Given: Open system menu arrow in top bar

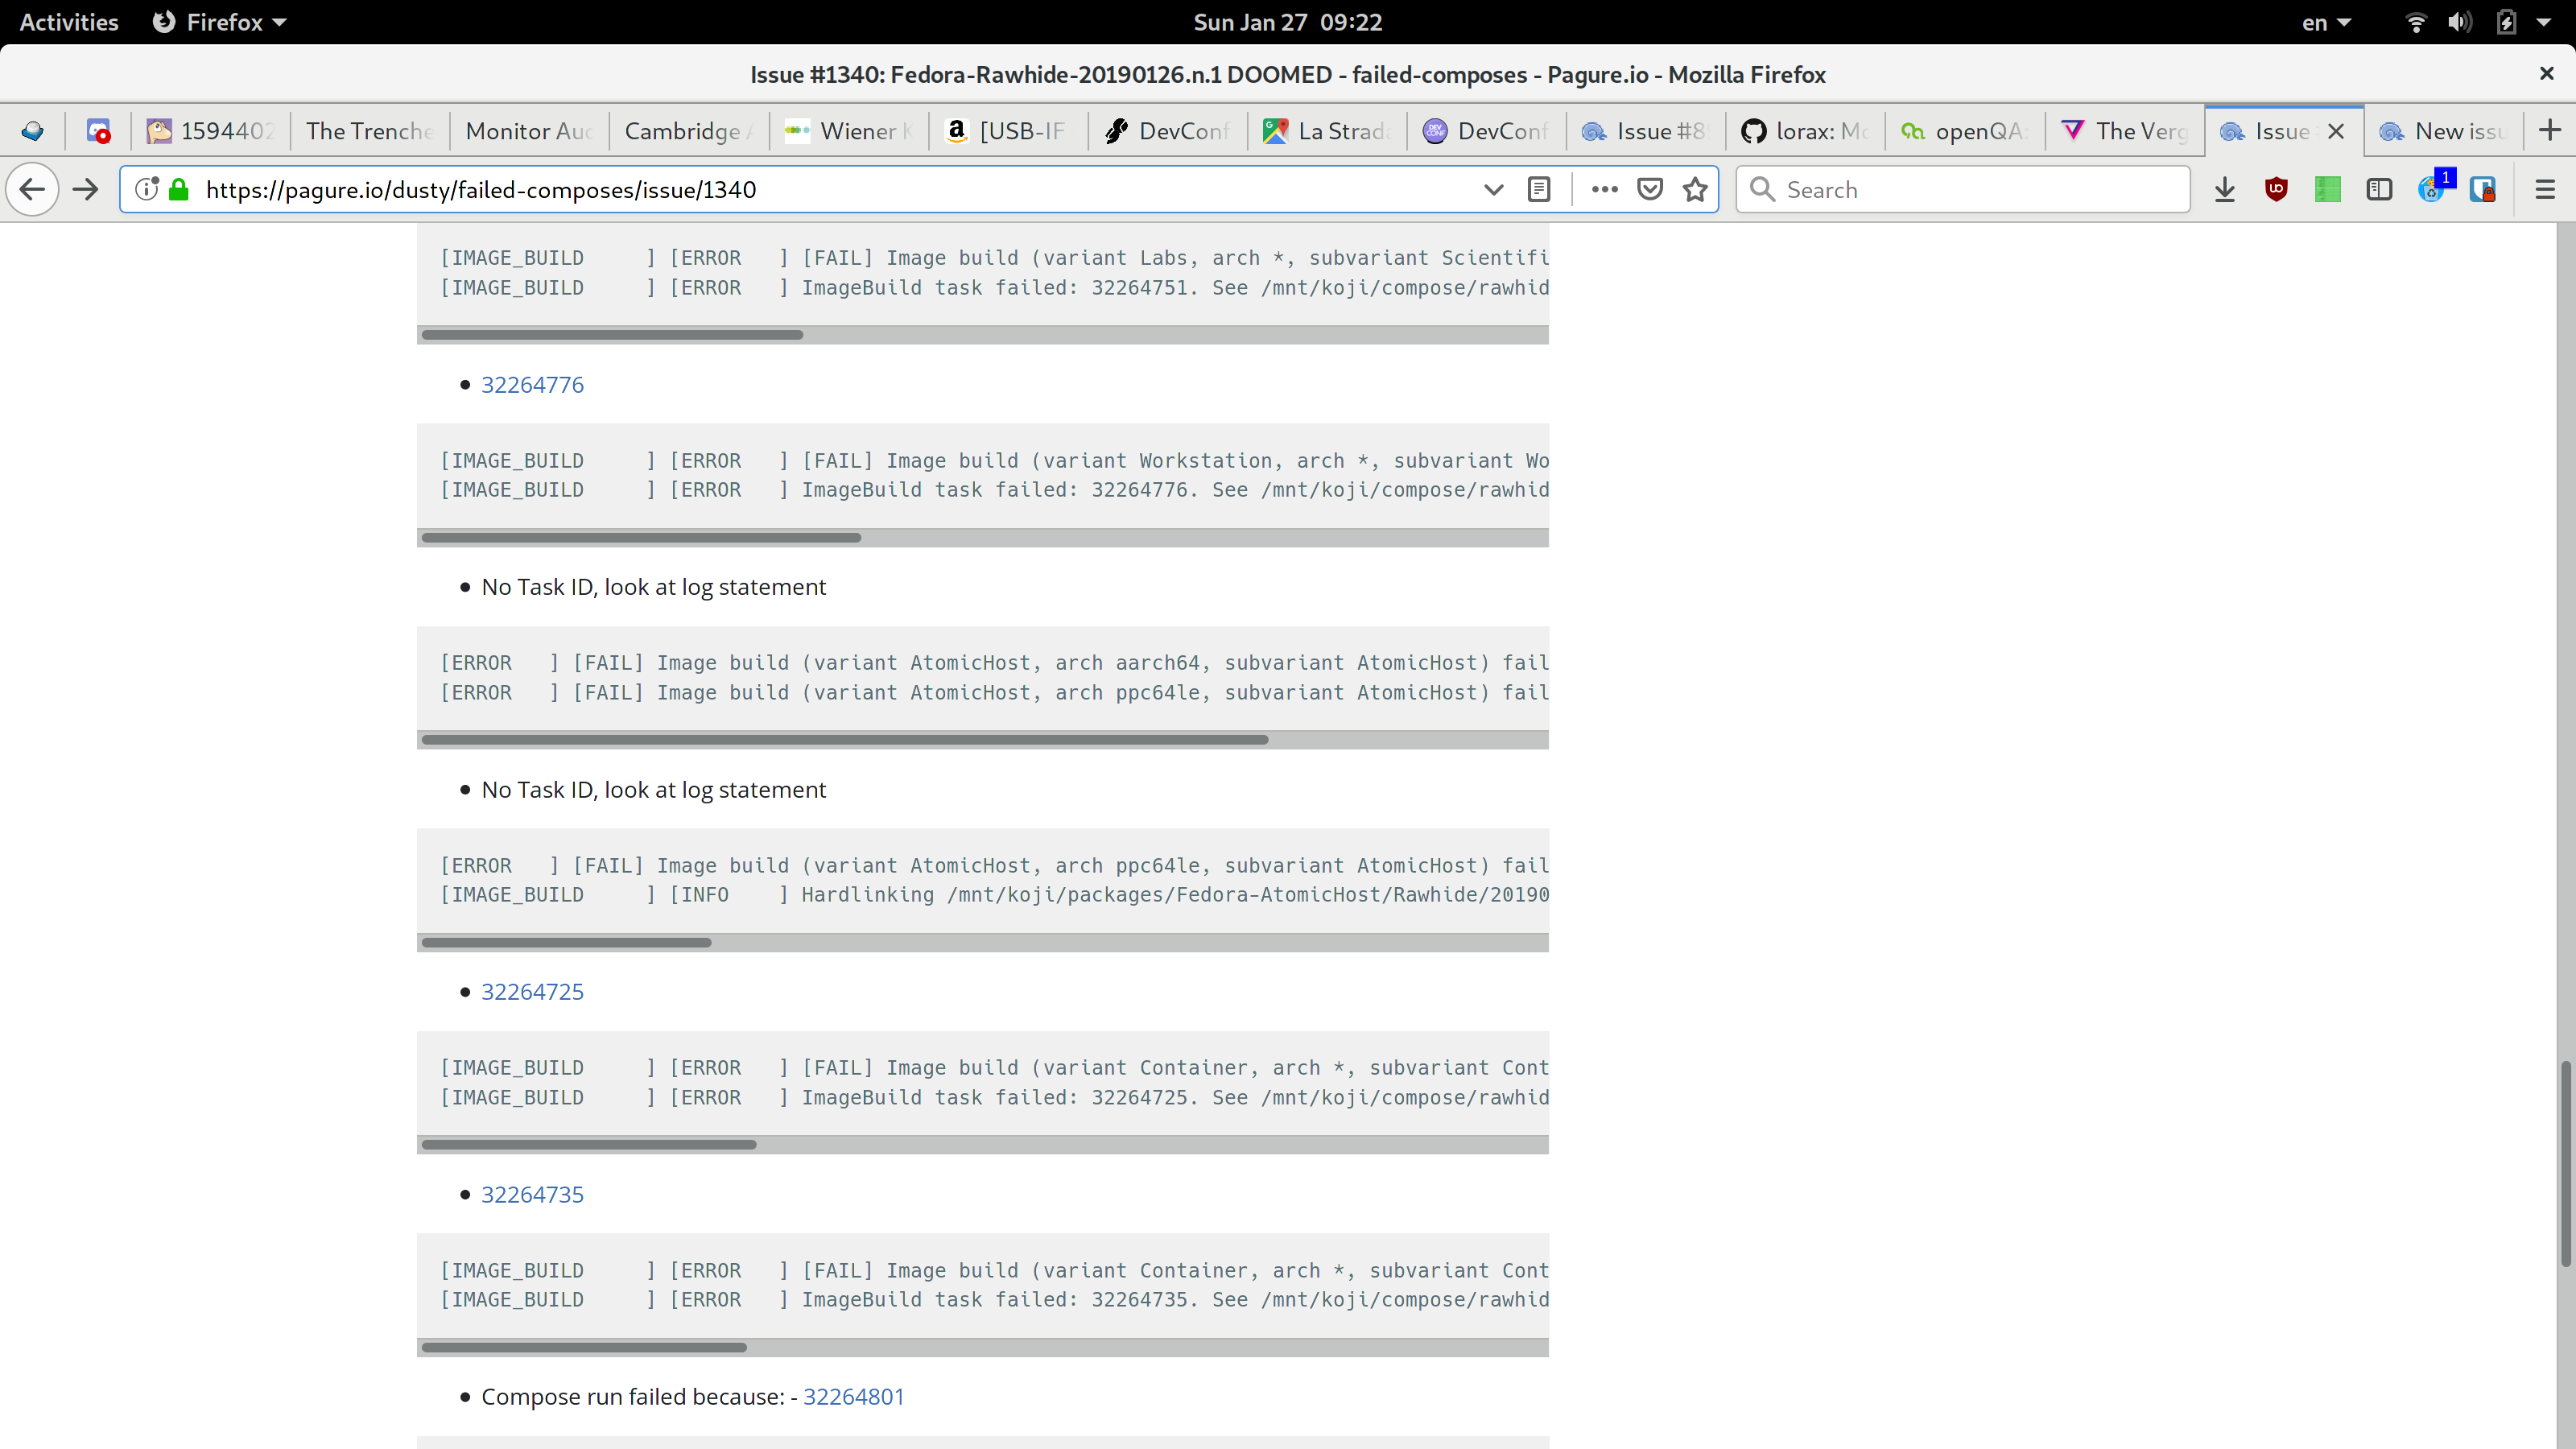Looking at the screenshot, I should pos(2544,22).
